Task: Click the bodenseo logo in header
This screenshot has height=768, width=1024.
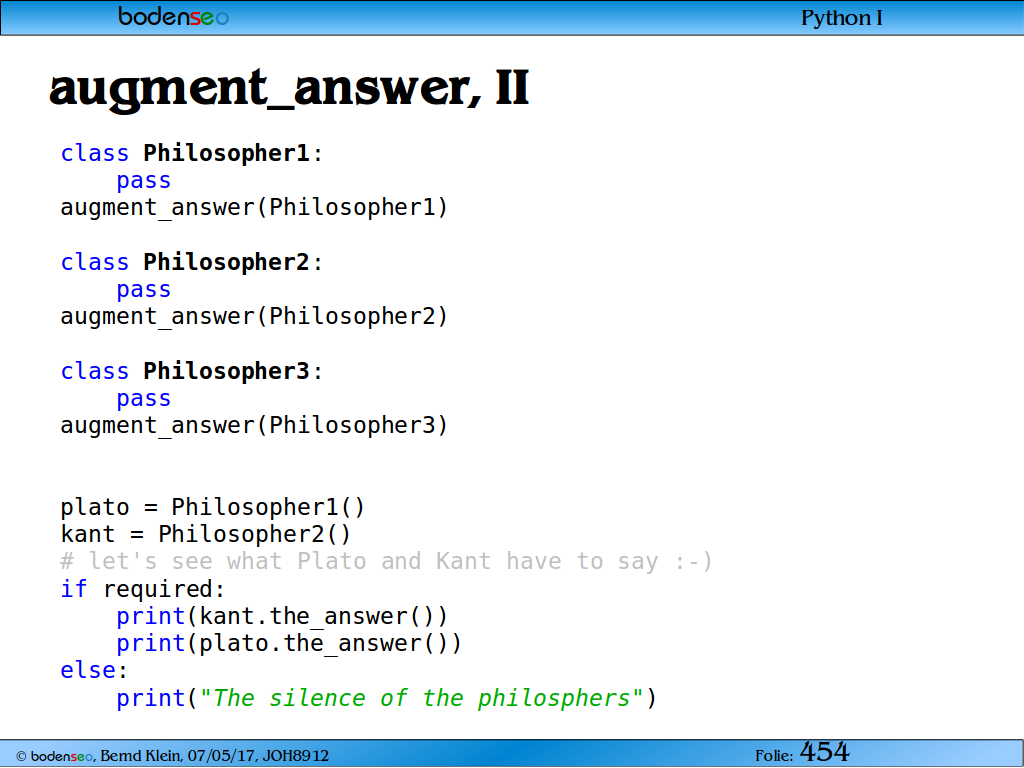Action: 173,16
